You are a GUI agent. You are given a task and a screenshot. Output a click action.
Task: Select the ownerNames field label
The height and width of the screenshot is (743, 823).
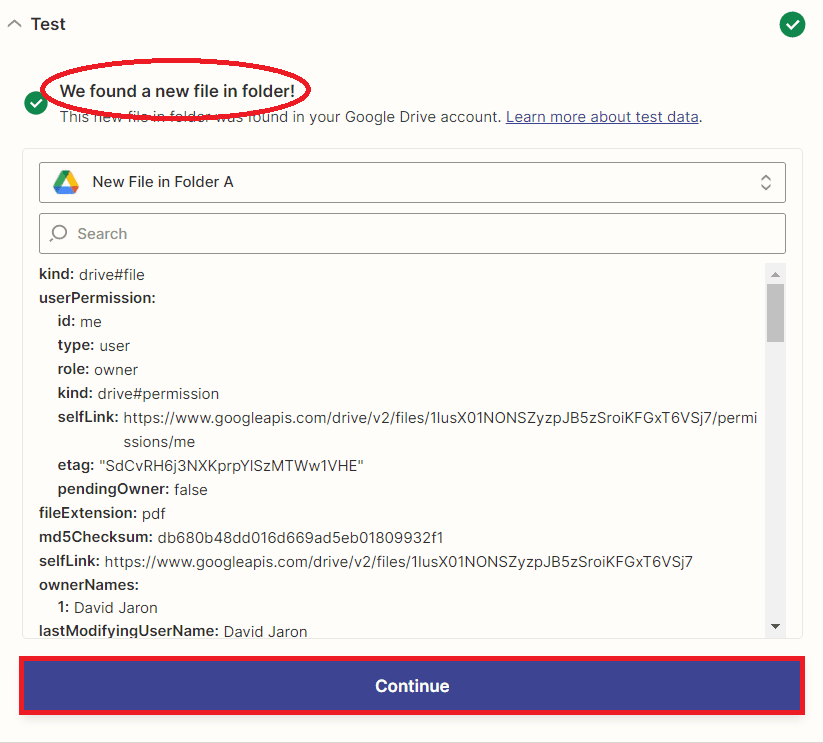click(x=88, y=584)
